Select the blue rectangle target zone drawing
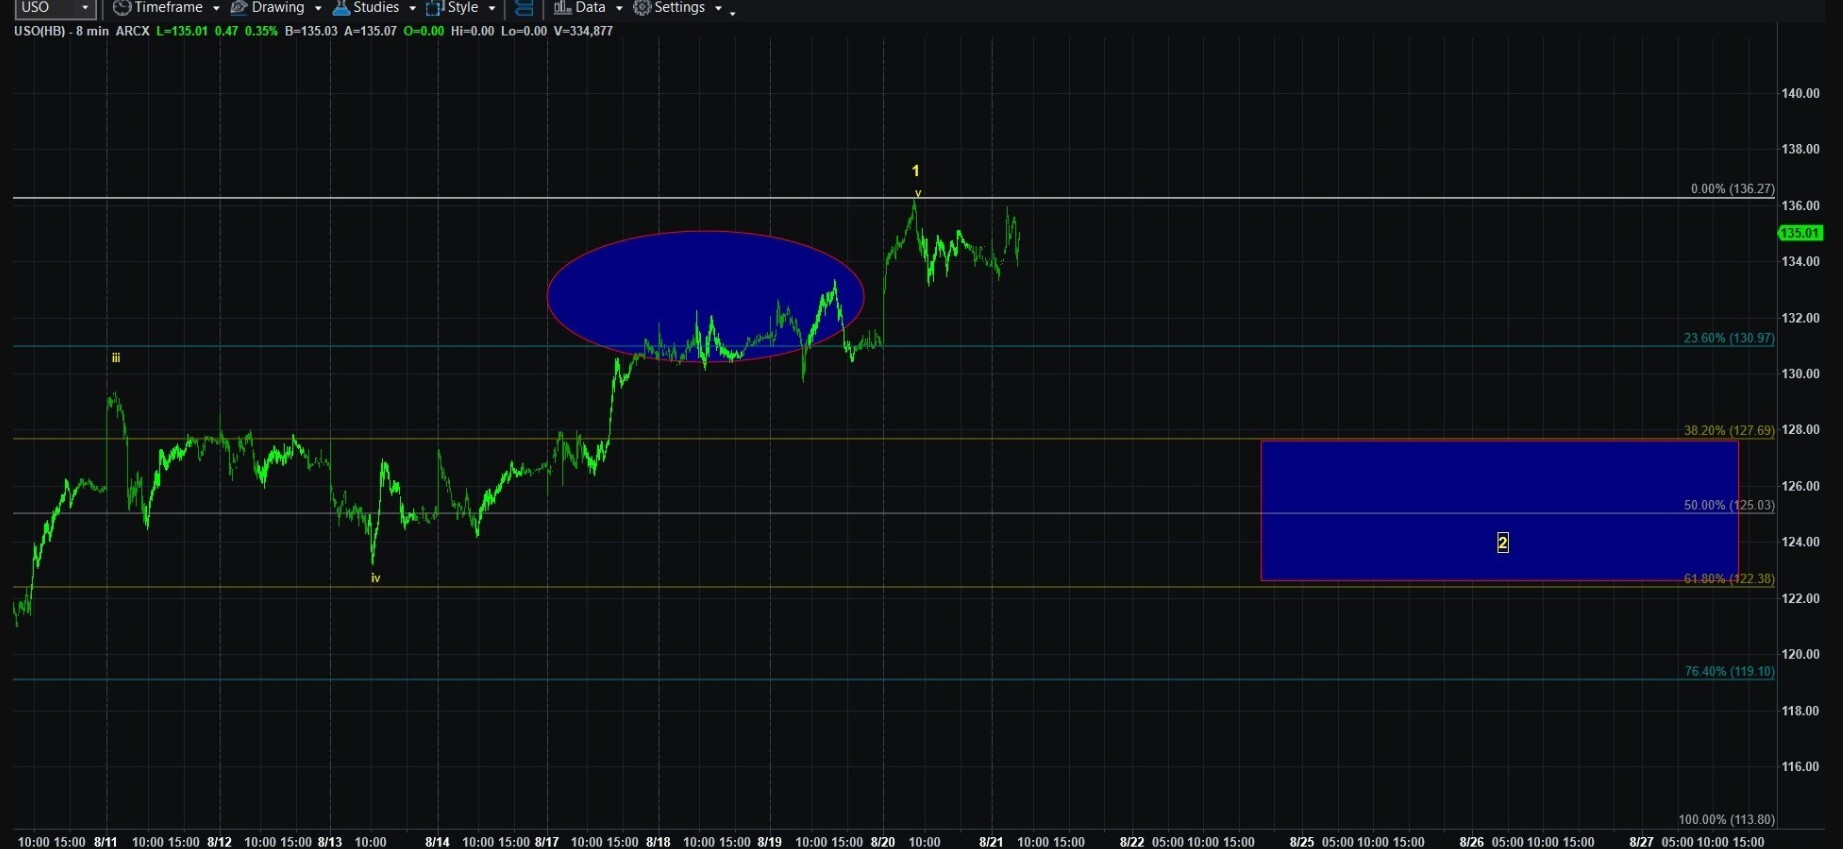1843x849 pixels. tap(1499, 510)
